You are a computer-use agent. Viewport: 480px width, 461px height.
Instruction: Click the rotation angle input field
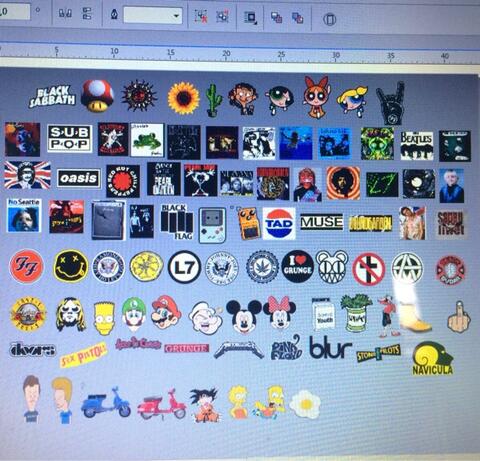click(x=14, y=12)
